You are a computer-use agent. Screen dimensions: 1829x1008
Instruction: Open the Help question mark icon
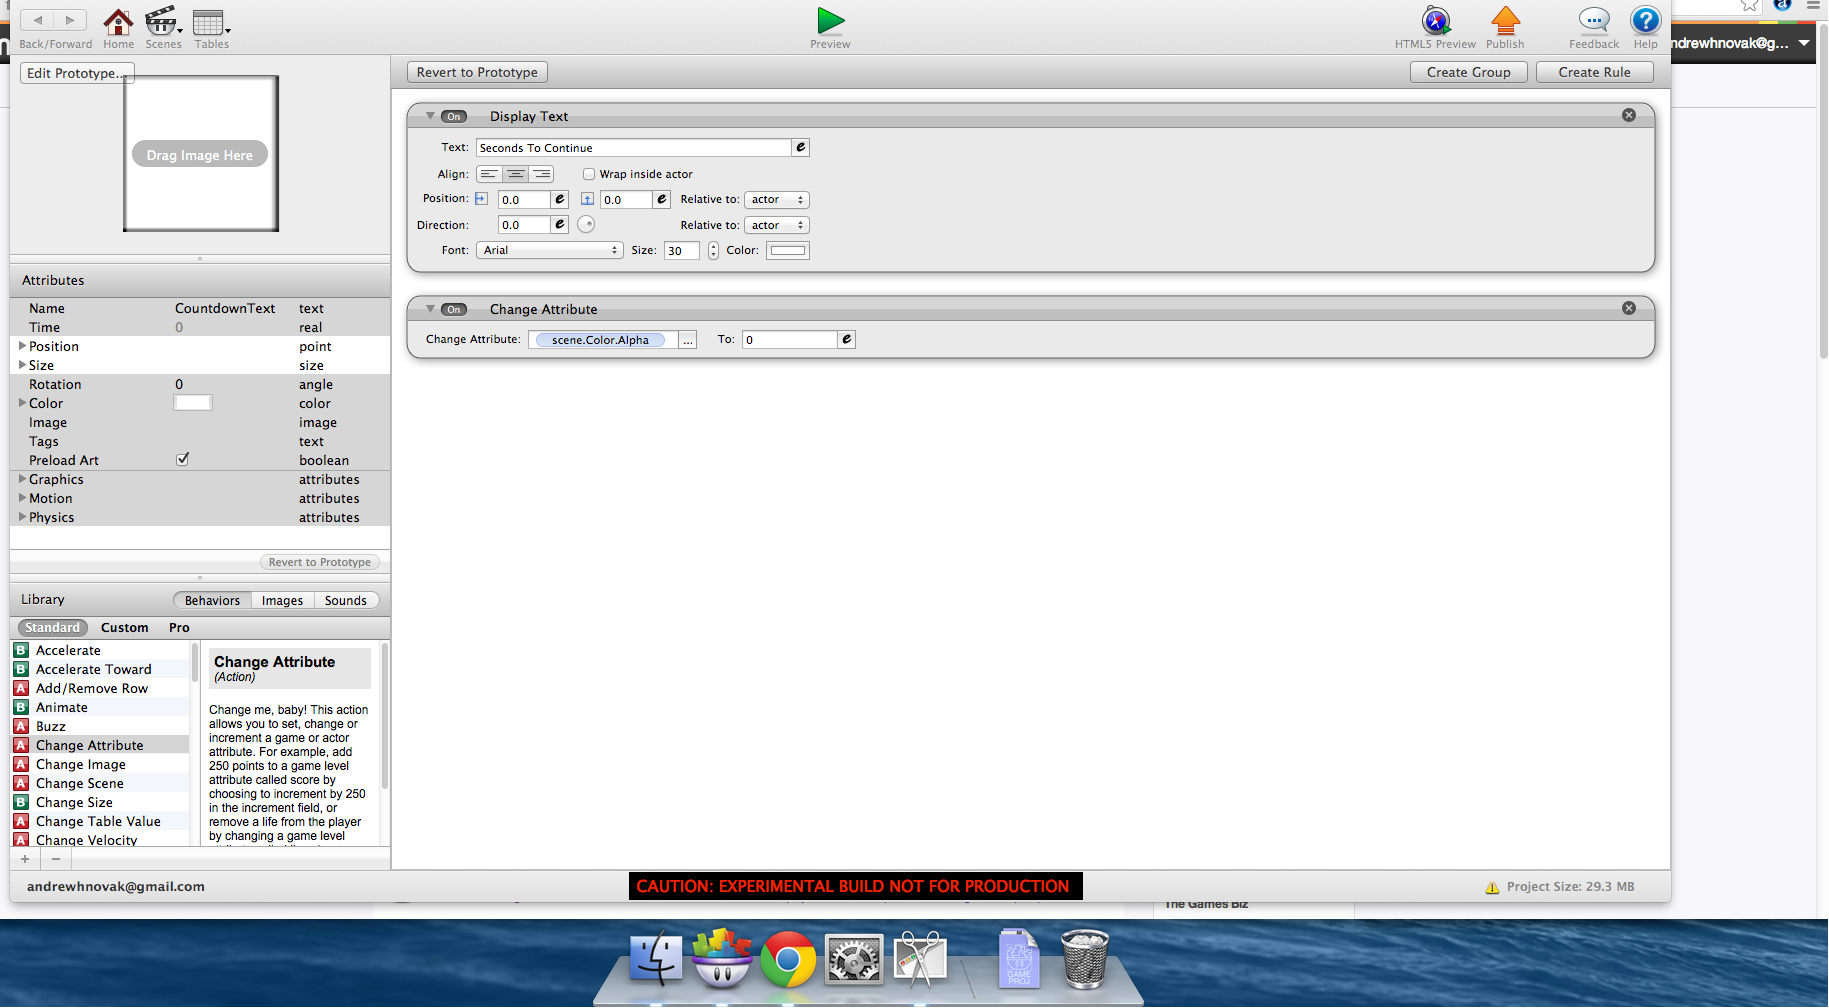[1645, 21]
